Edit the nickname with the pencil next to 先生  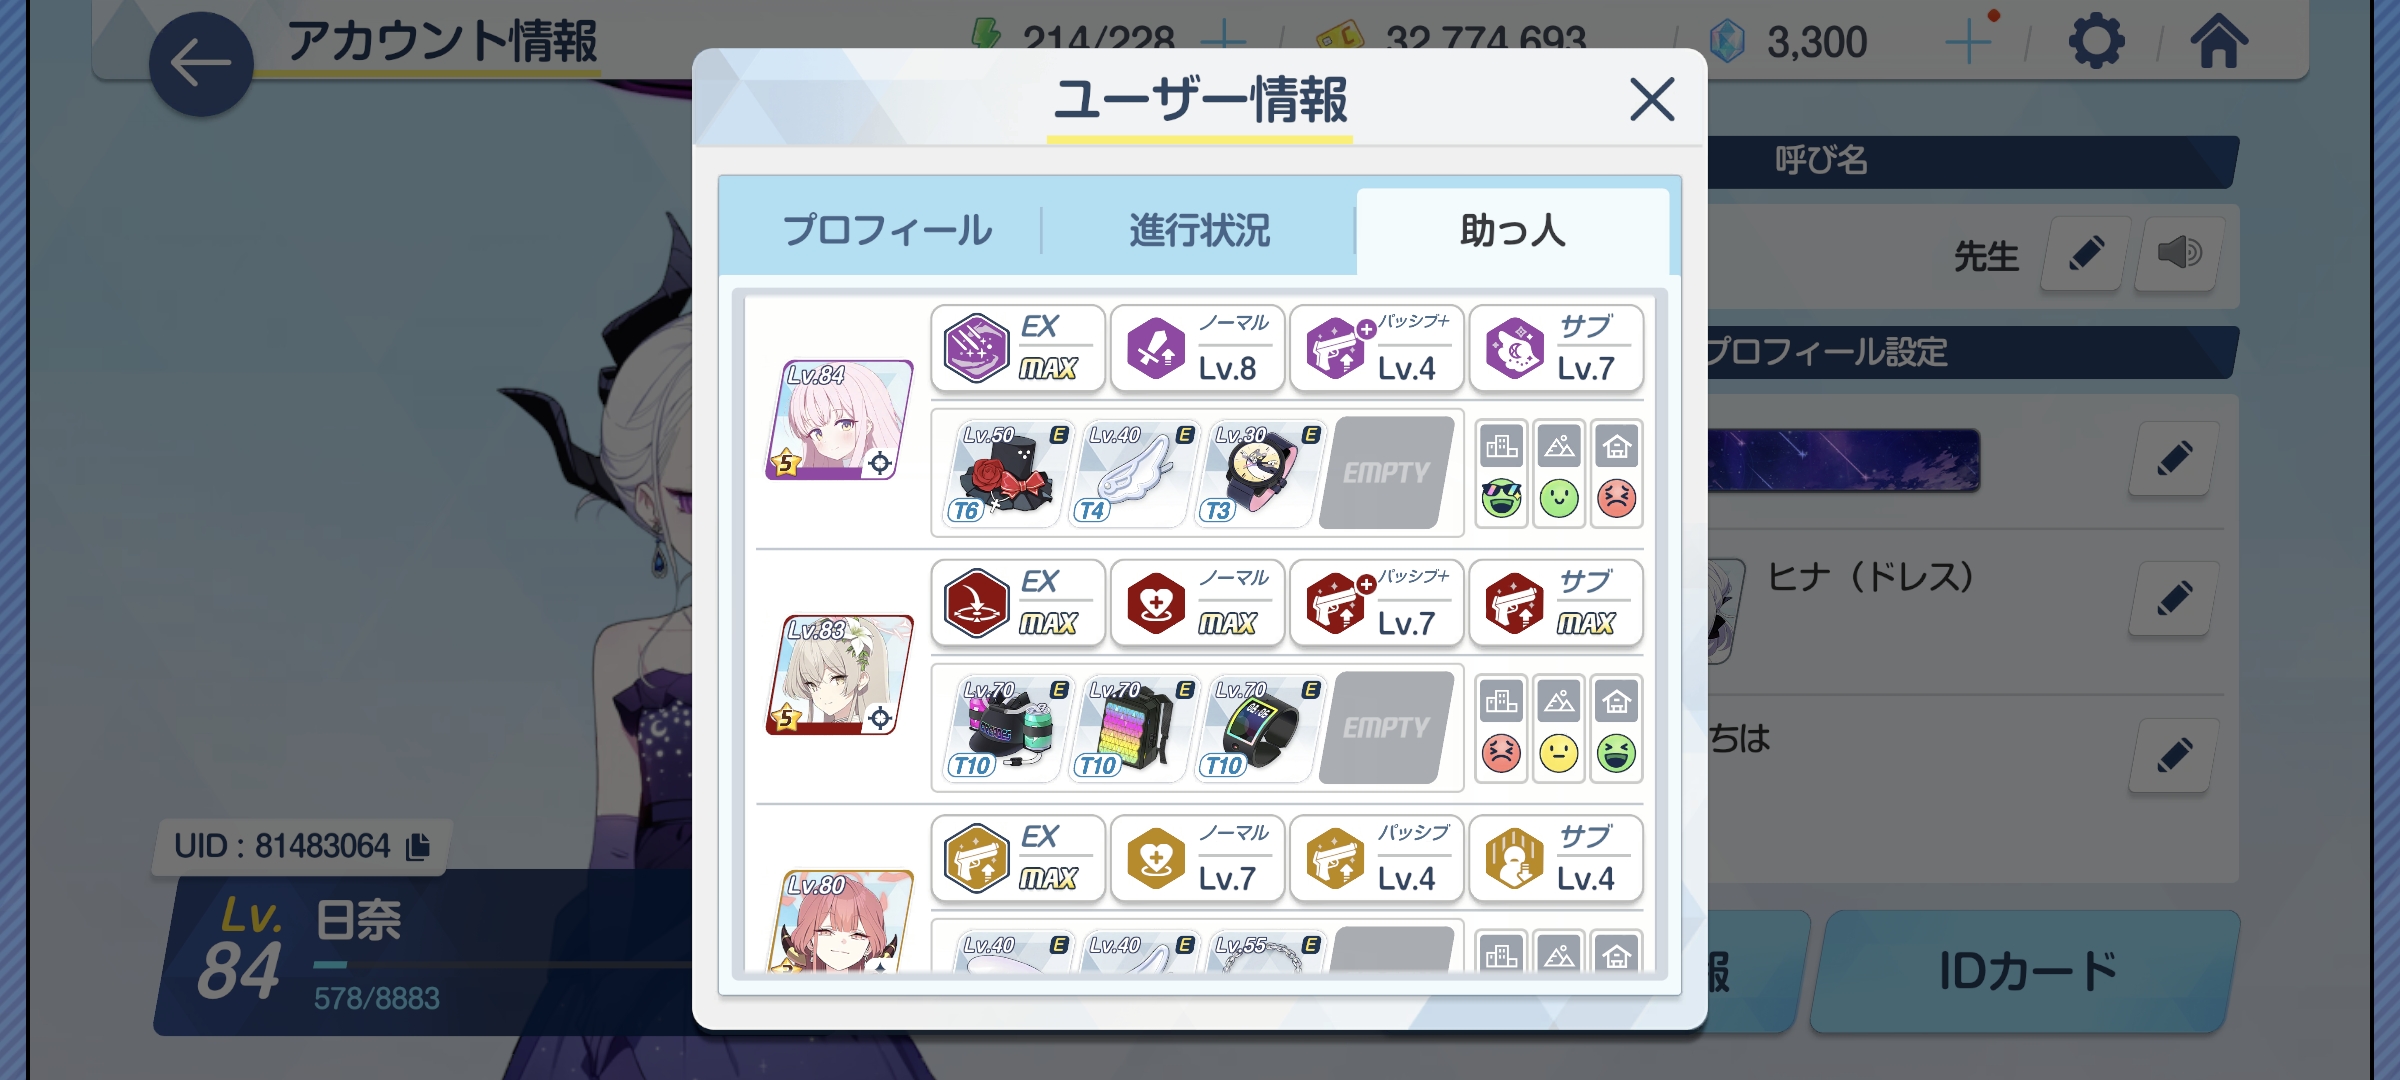pos(2085,253)
